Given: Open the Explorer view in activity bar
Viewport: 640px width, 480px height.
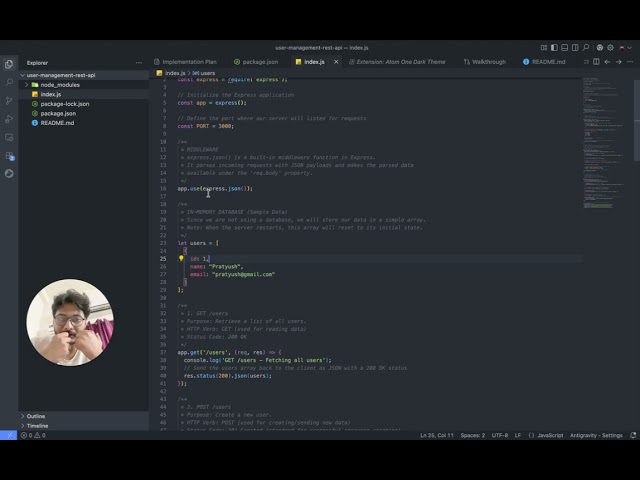Looking at the screenshot, I should 9,64.
